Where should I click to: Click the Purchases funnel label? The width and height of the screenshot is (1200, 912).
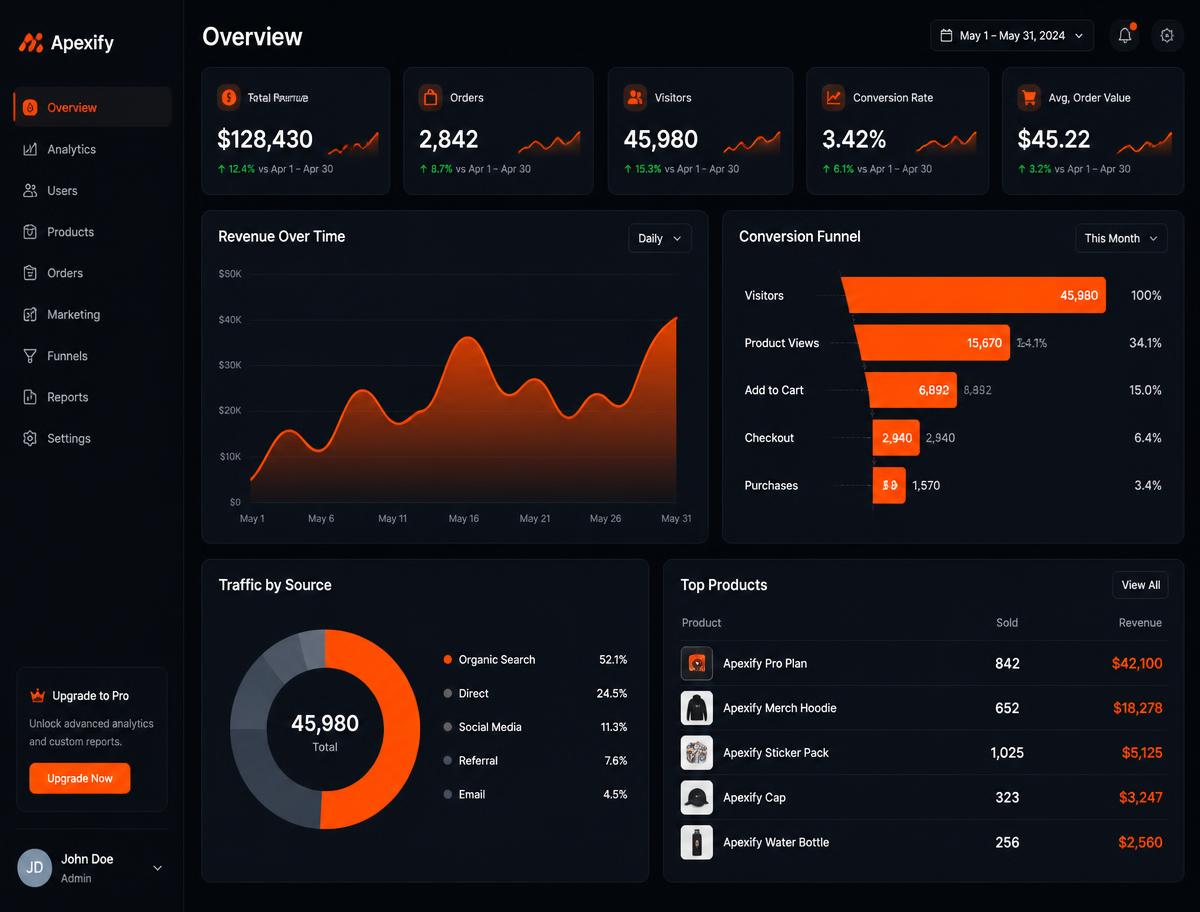click(x=771, y=485)
